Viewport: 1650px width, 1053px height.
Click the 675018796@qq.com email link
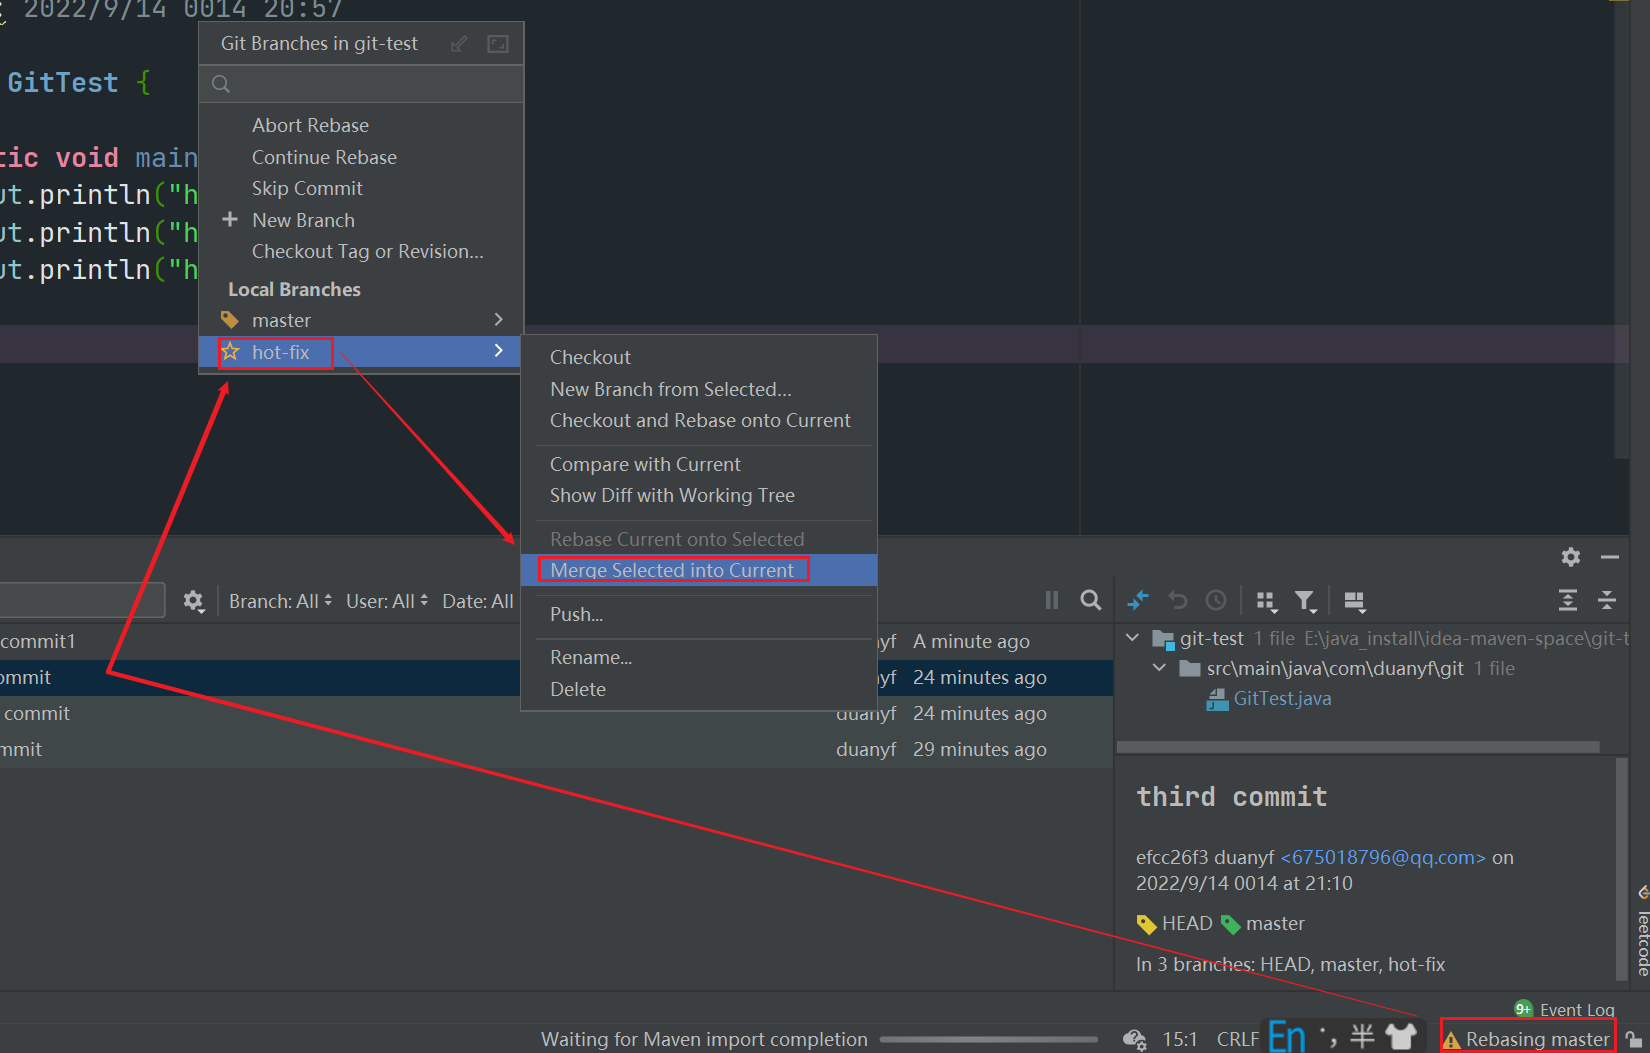1383,857
